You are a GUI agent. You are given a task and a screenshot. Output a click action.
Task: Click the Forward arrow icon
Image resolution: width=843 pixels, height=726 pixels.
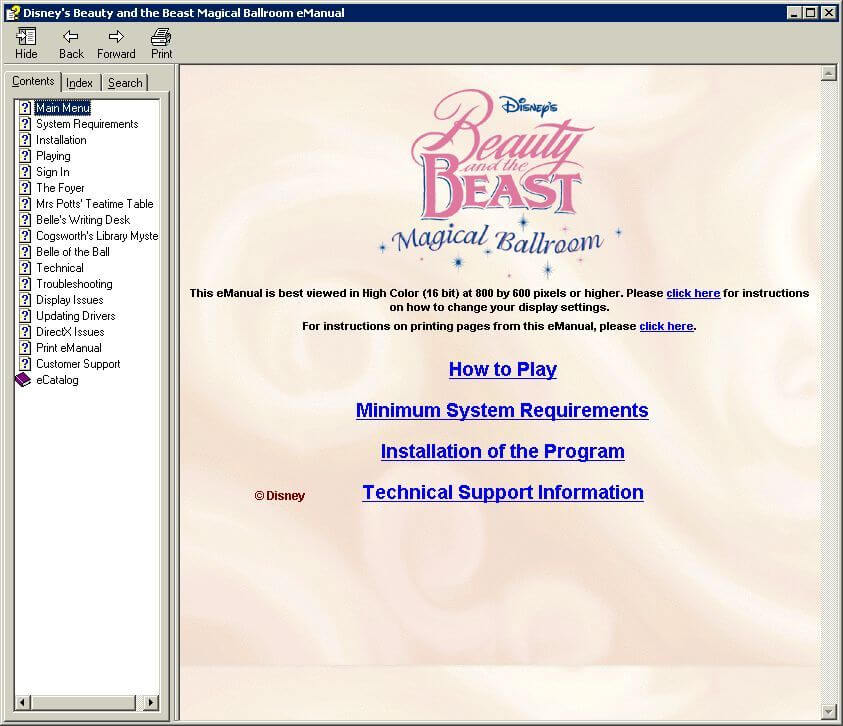(x=116, y=37)
